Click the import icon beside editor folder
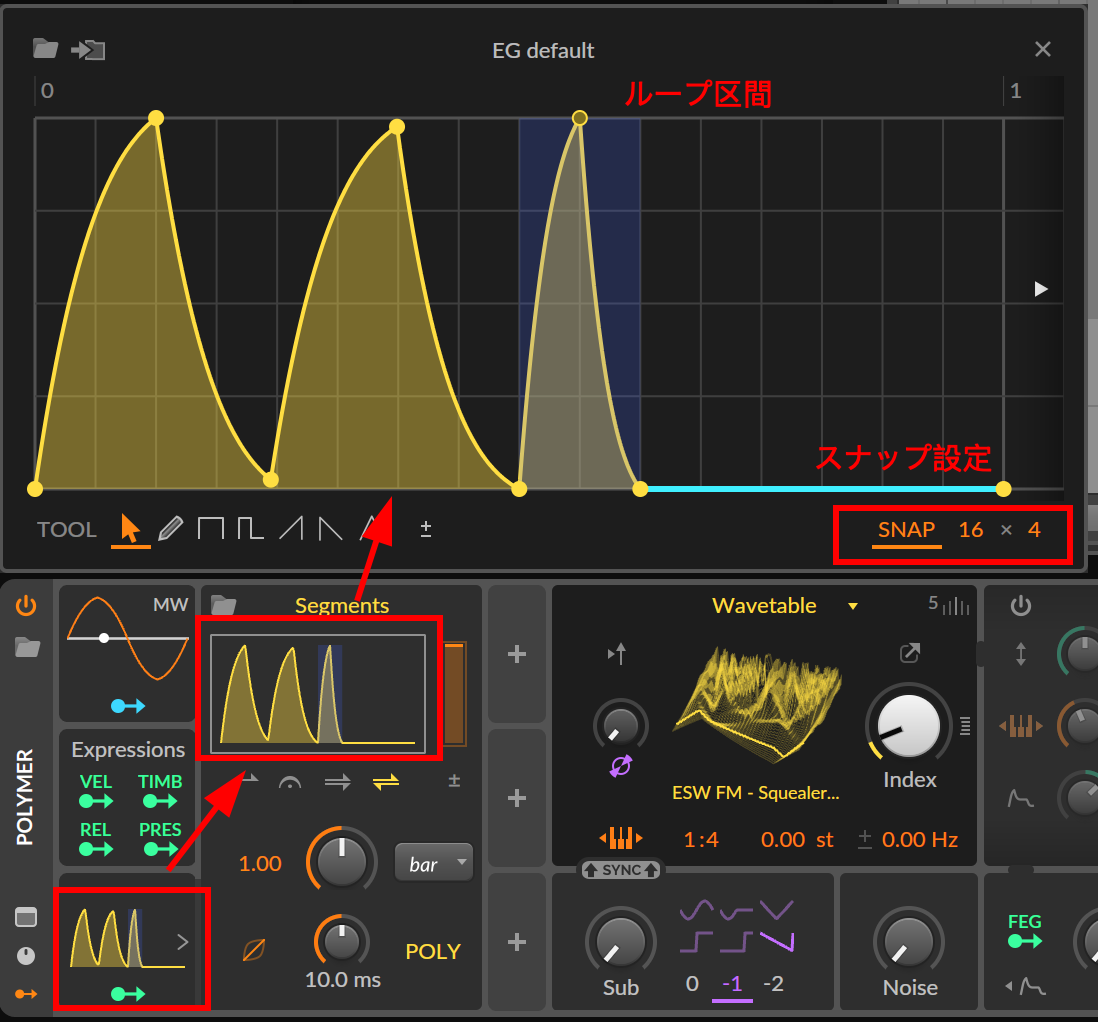Image resolution: width=1098 pixels, height=1022 pixels. click(x=88, y=50)
